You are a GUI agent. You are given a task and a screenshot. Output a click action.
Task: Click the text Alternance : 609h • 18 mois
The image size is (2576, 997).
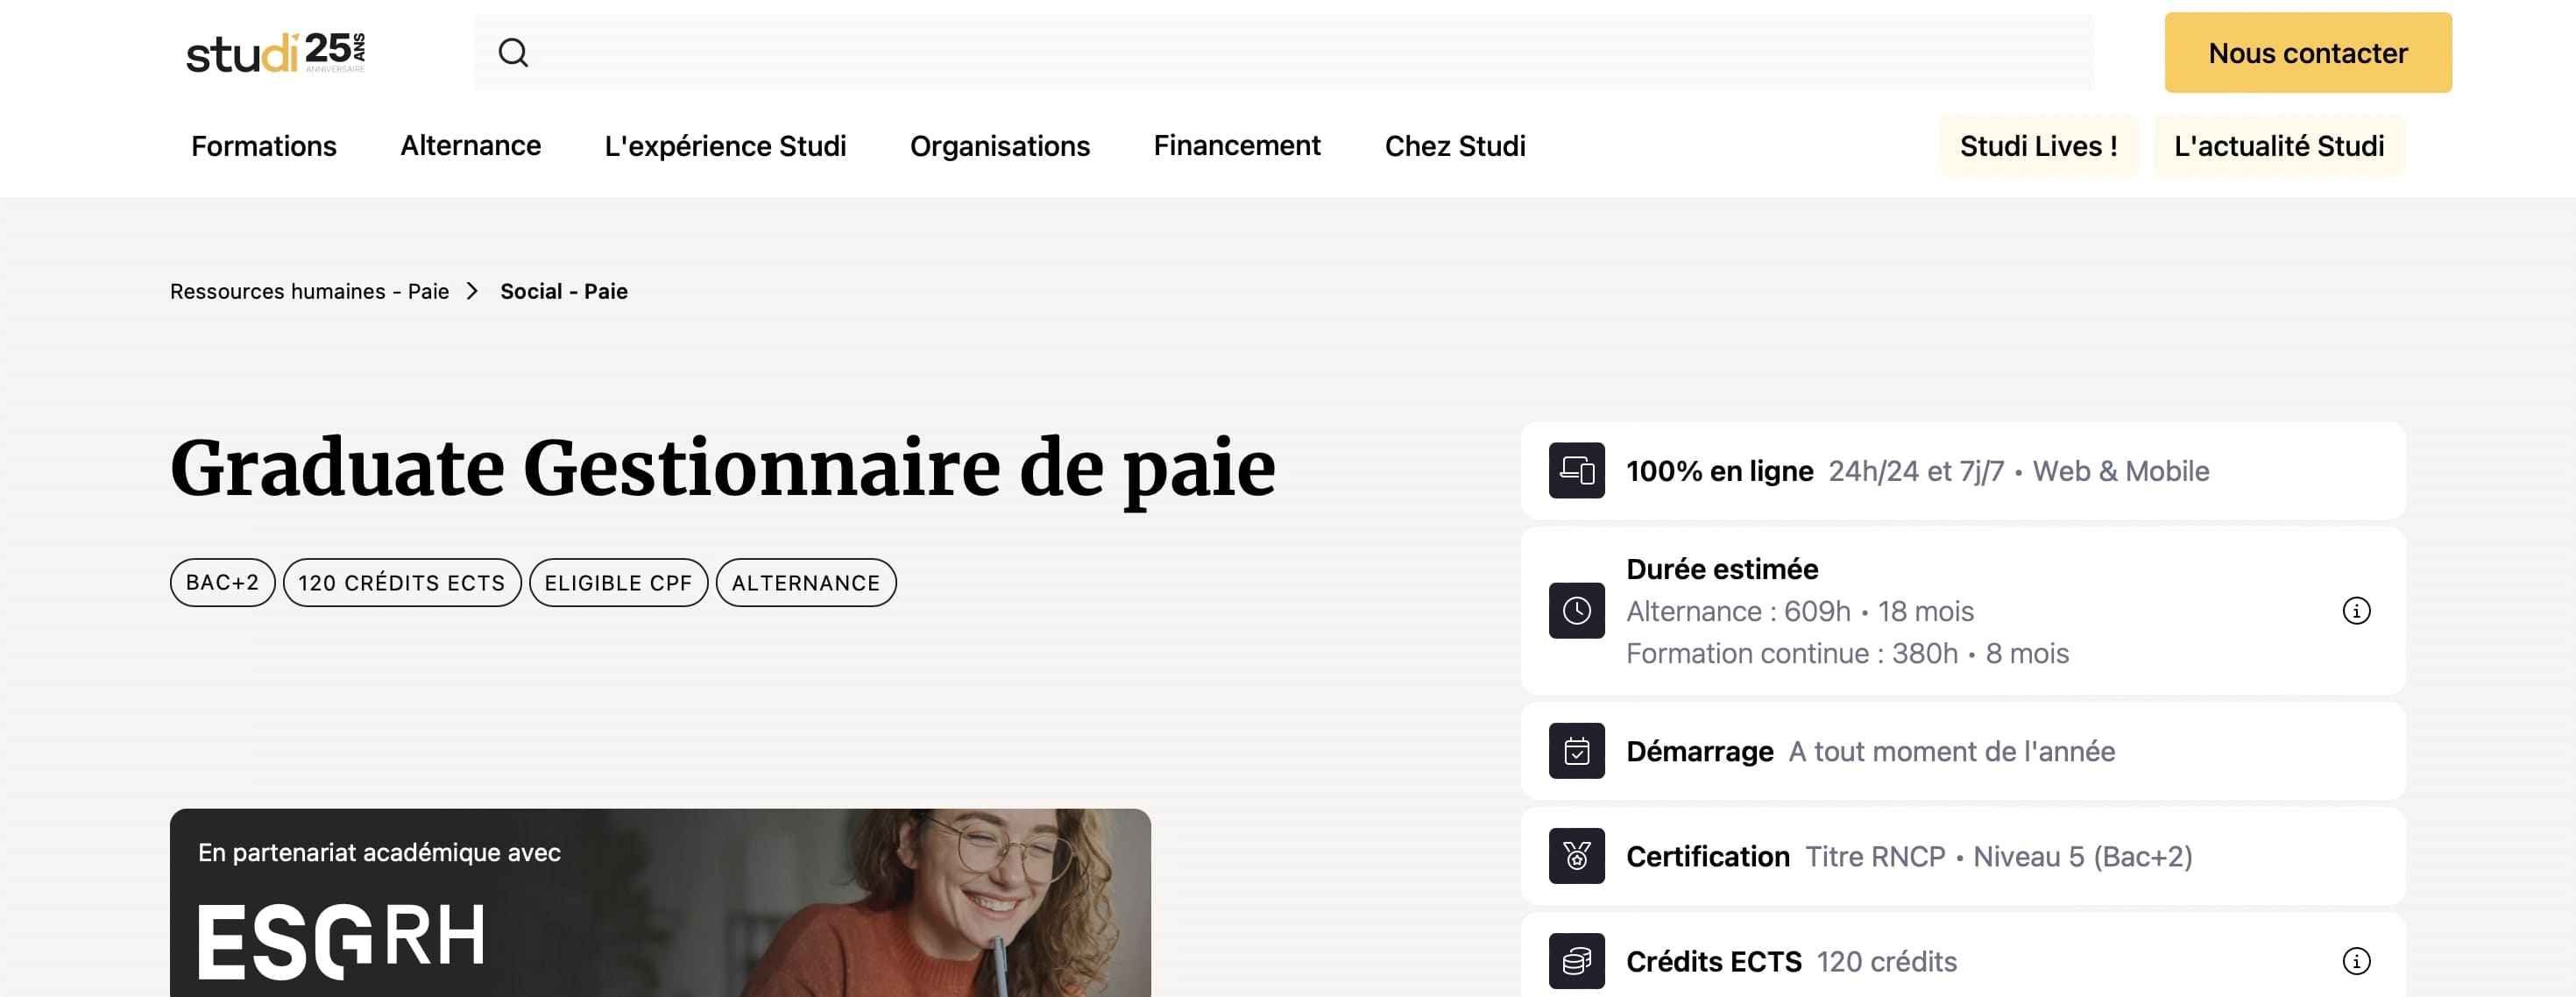(x=1799, y=611)
